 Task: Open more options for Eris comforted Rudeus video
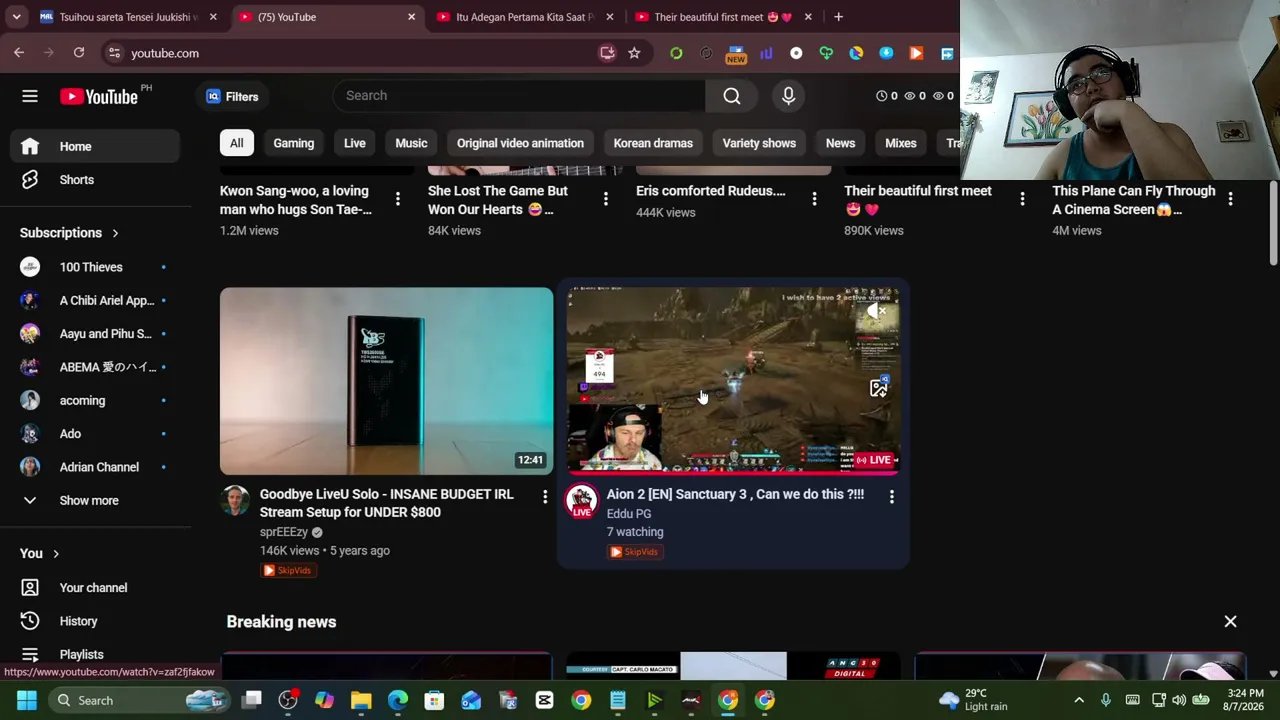(814, 199)
